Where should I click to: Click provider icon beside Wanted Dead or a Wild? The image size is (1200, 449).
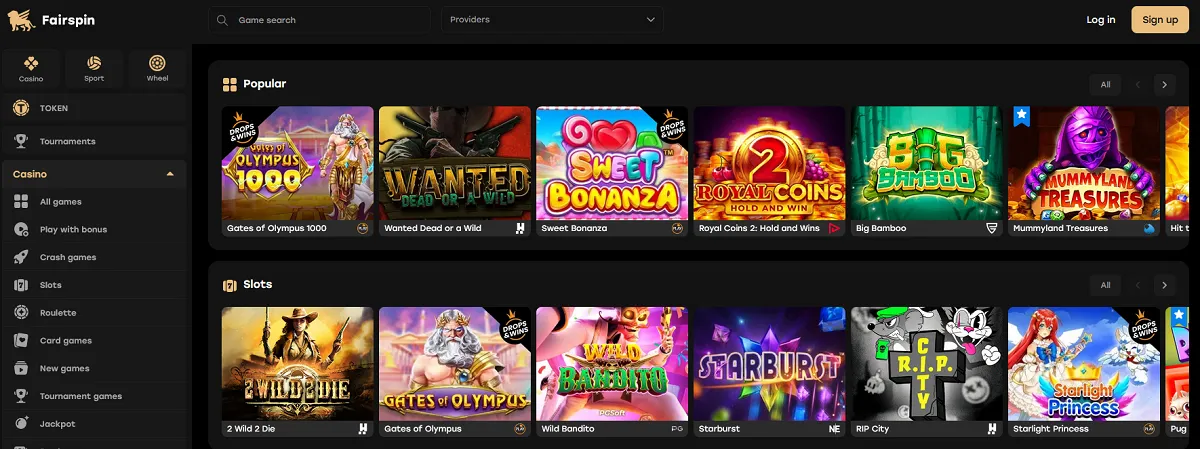coord(520,229)
